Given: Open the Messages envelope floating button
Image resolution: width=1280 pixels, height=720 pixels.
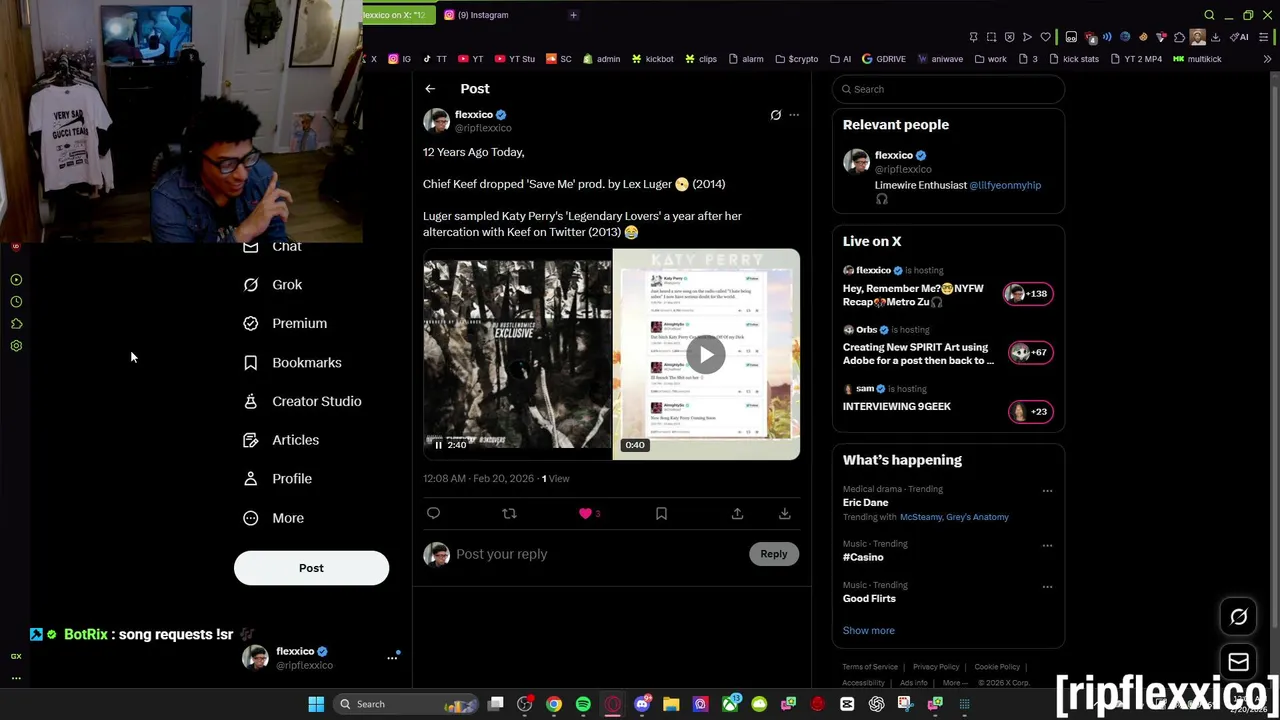Looking at the screenshot, I should coord(1238,662).
